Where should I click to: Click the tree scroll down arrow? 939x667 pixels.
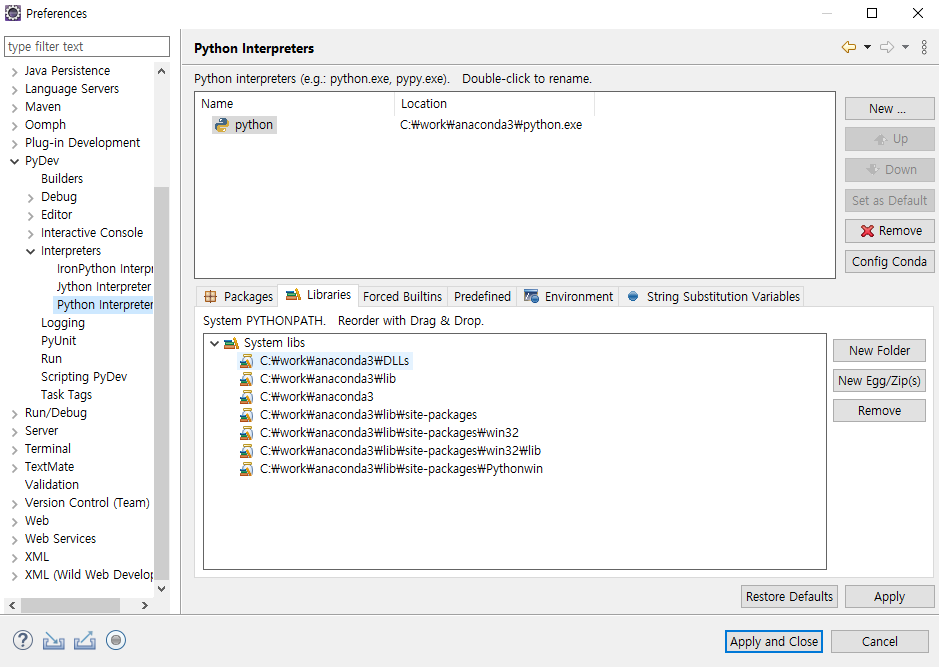point(161,589)
